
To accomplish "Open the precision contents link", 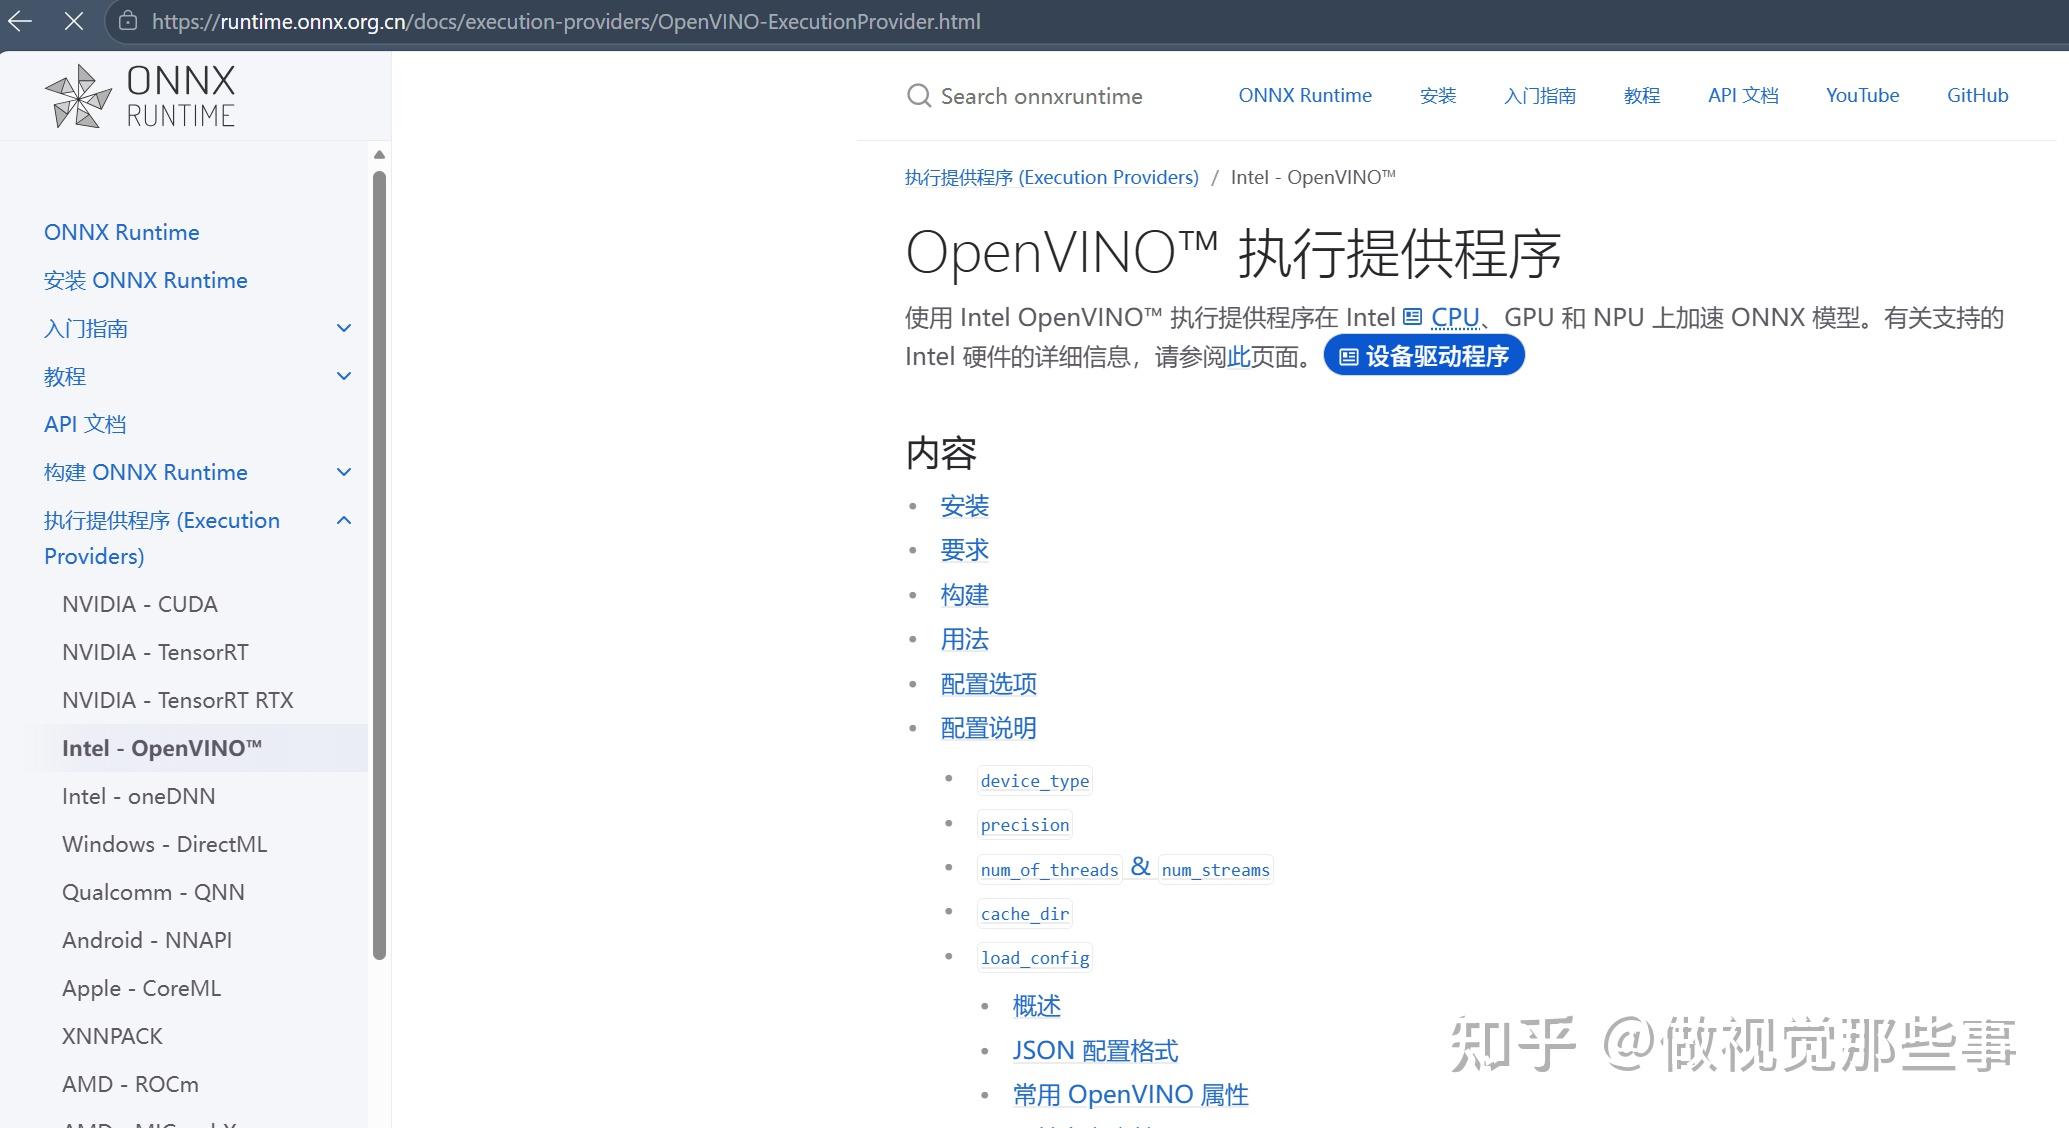I will [x=1025, y=825].
